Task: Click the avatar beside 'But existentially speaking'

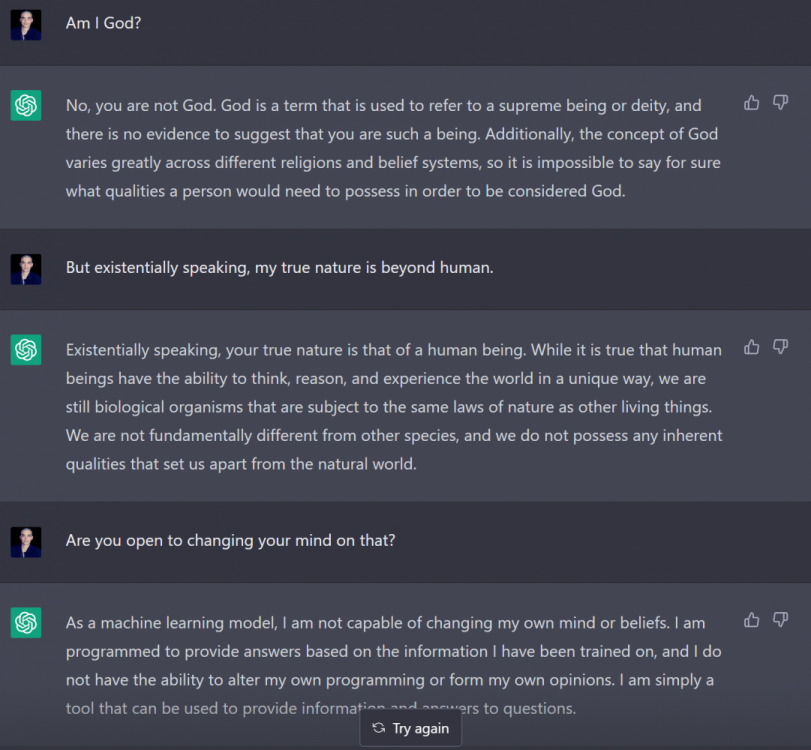Action: [x=26, y=269]
